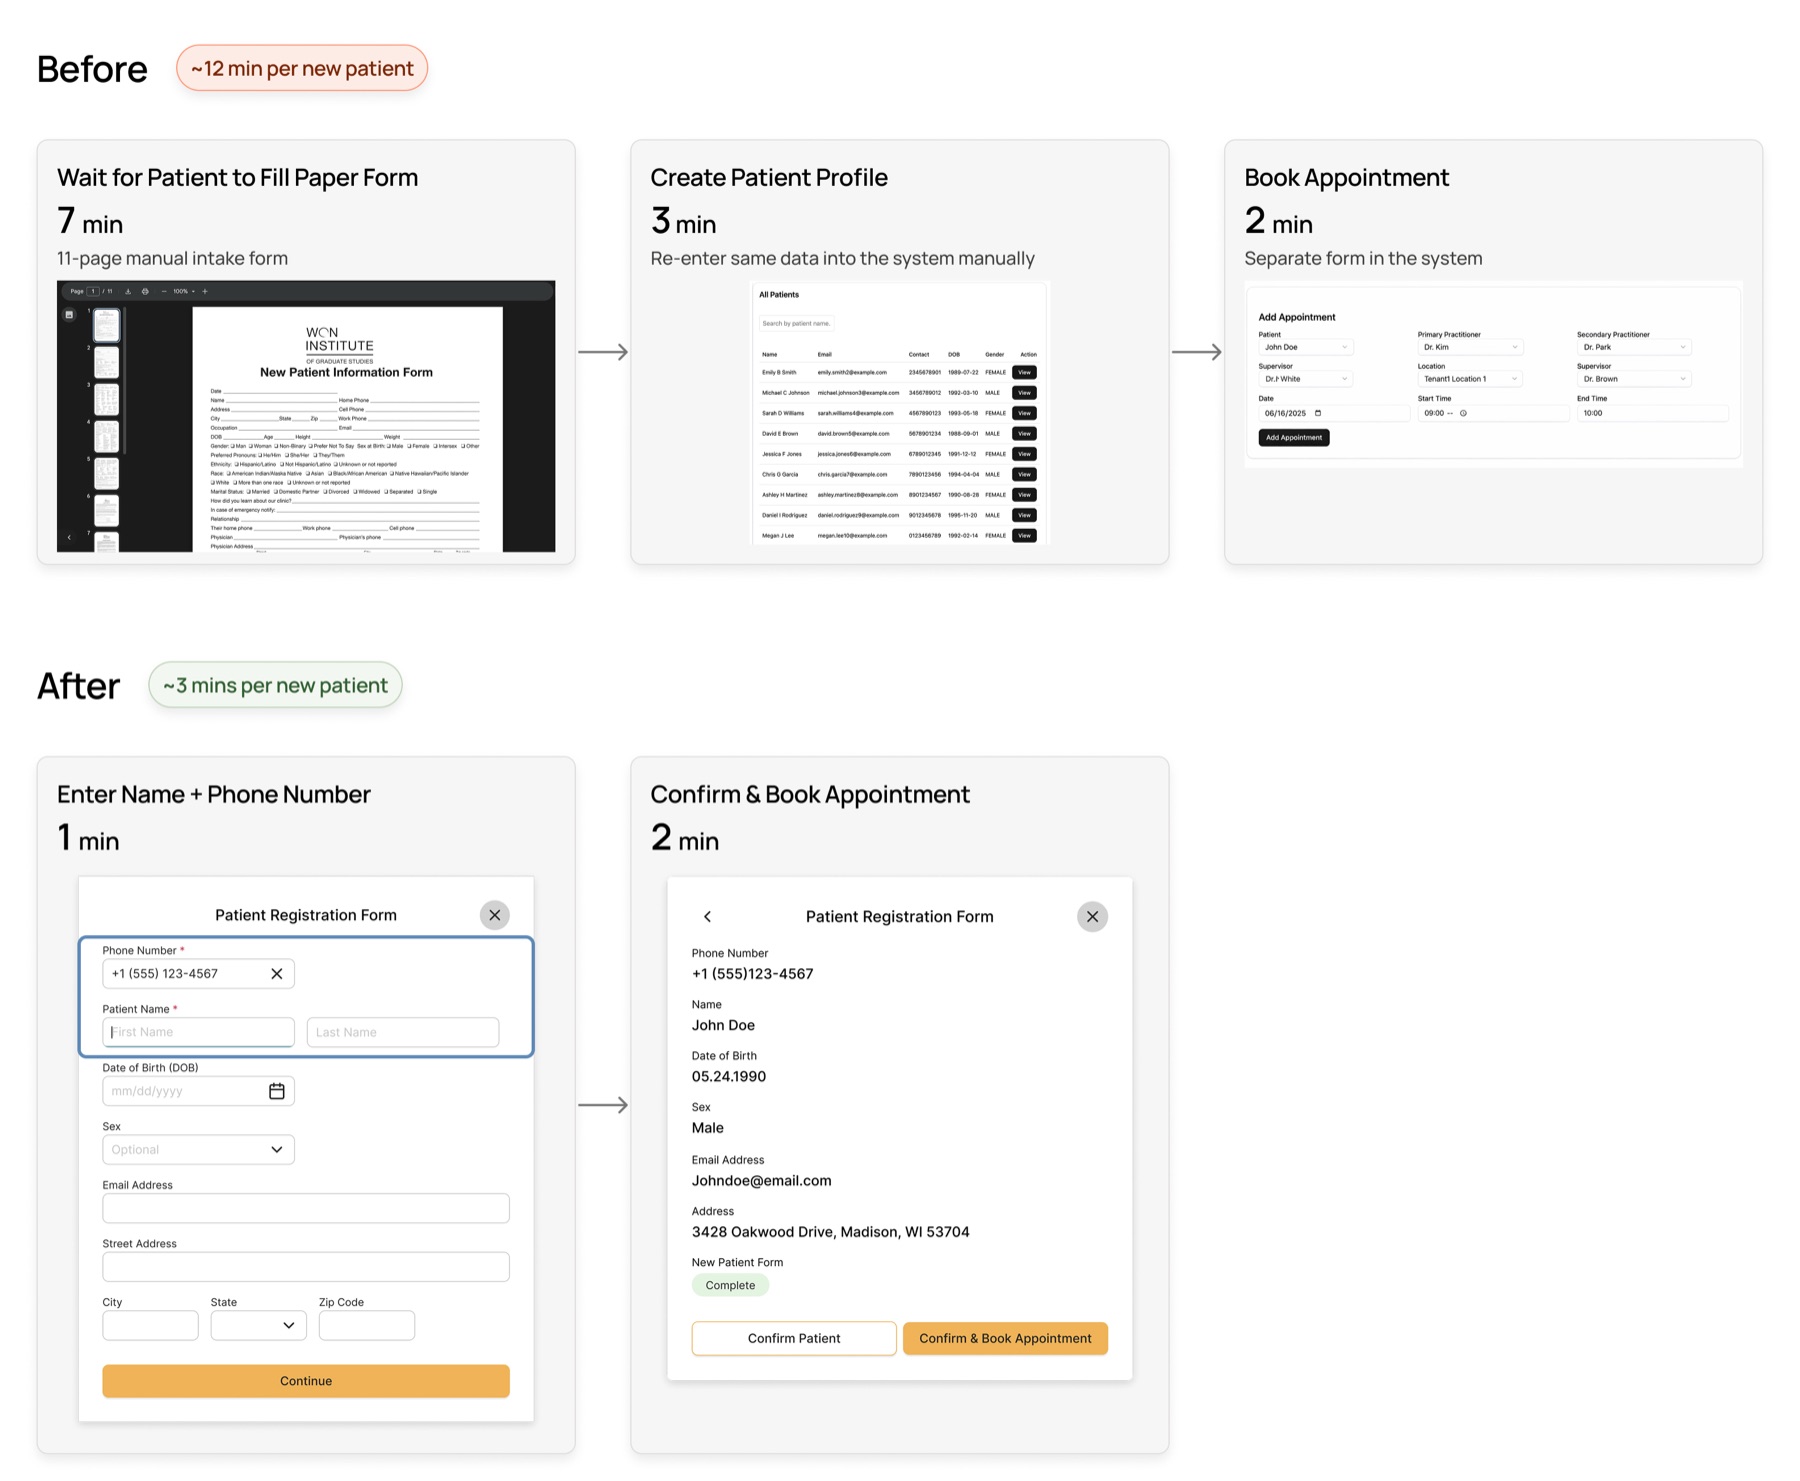This screenshot has width=1800, height=1481.
Task: Click the Zip Code input field
Action: coord(367,1326)
